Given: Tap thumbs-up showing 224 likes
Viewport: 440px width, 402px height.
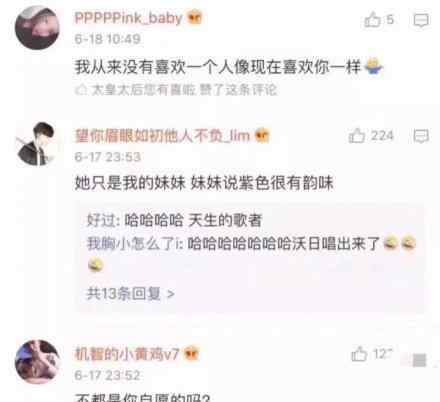Looking at the screenshot, I should 357,136.
